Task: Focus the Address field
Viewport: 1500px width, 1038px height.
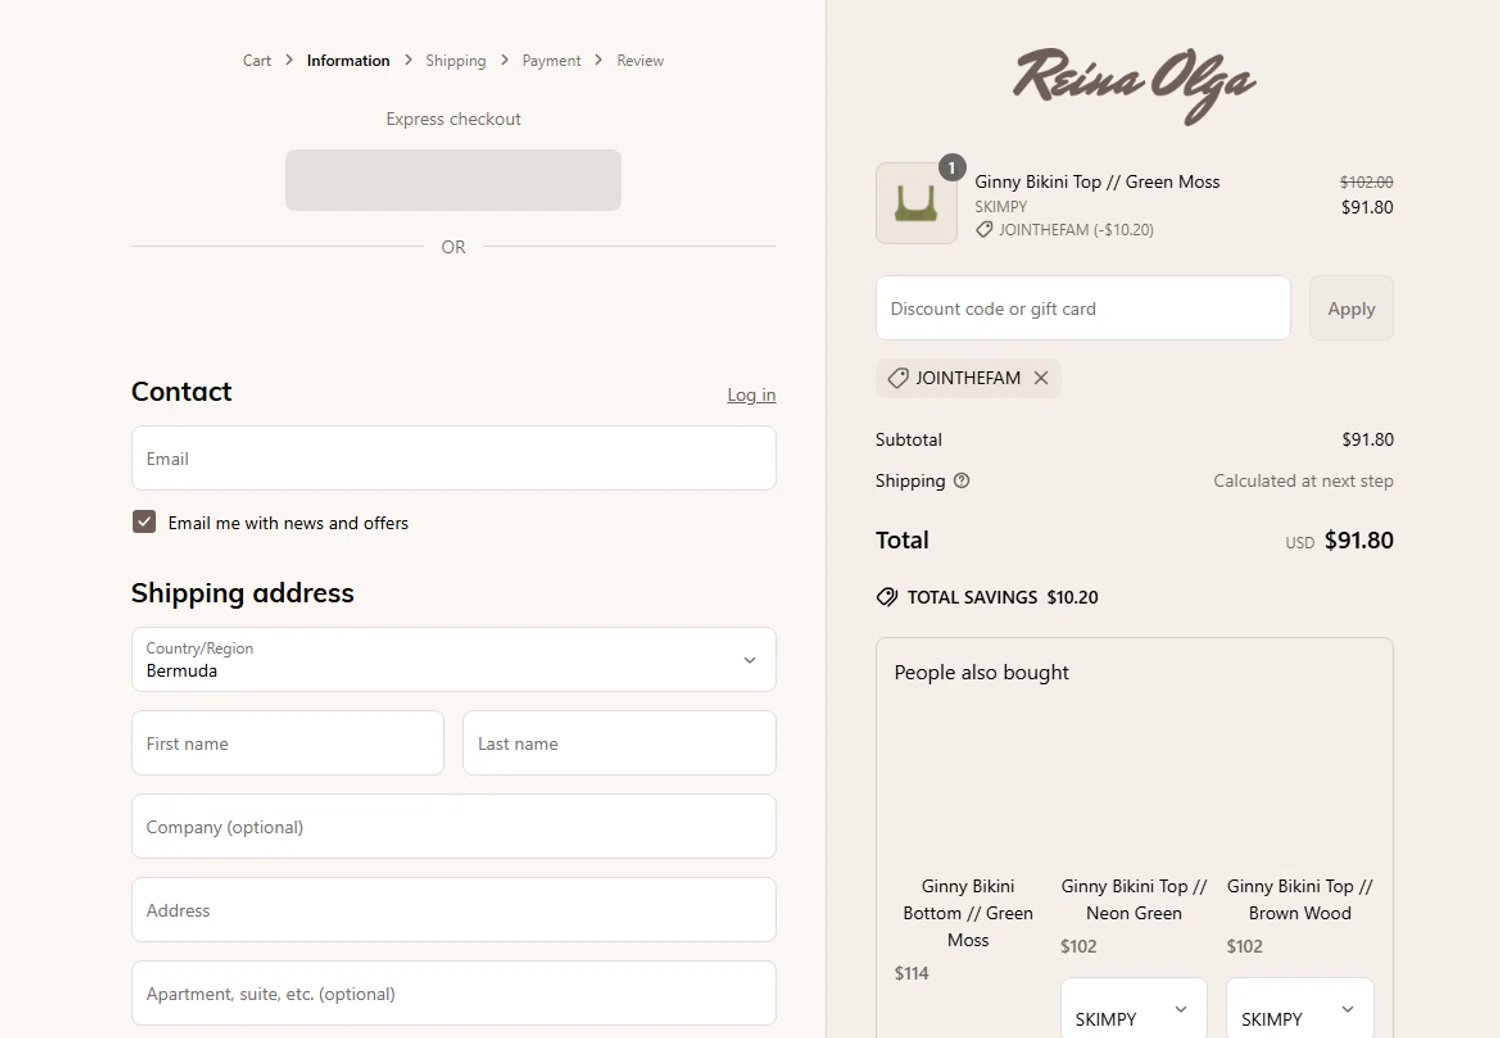Action: 454,910
